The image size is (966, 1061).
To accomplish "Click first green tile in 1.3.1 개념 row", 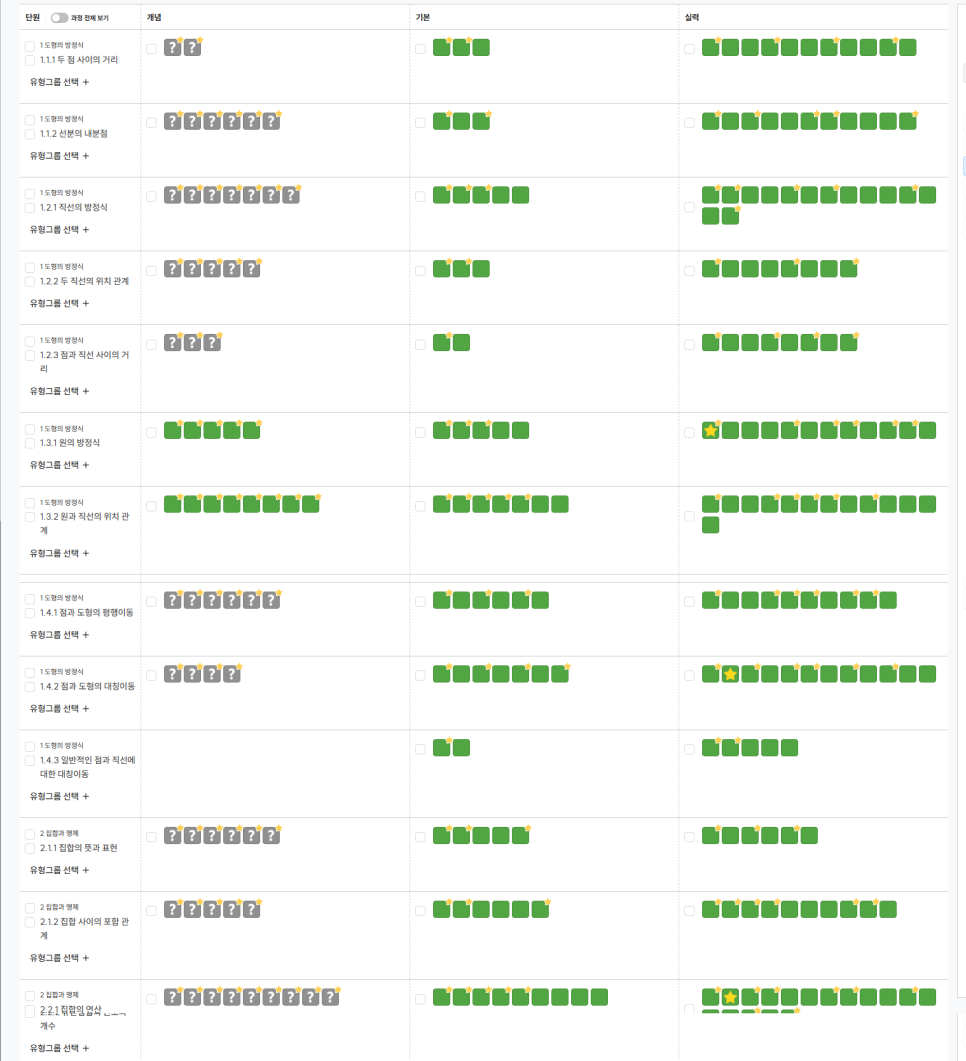I will [x=172, y=431].
